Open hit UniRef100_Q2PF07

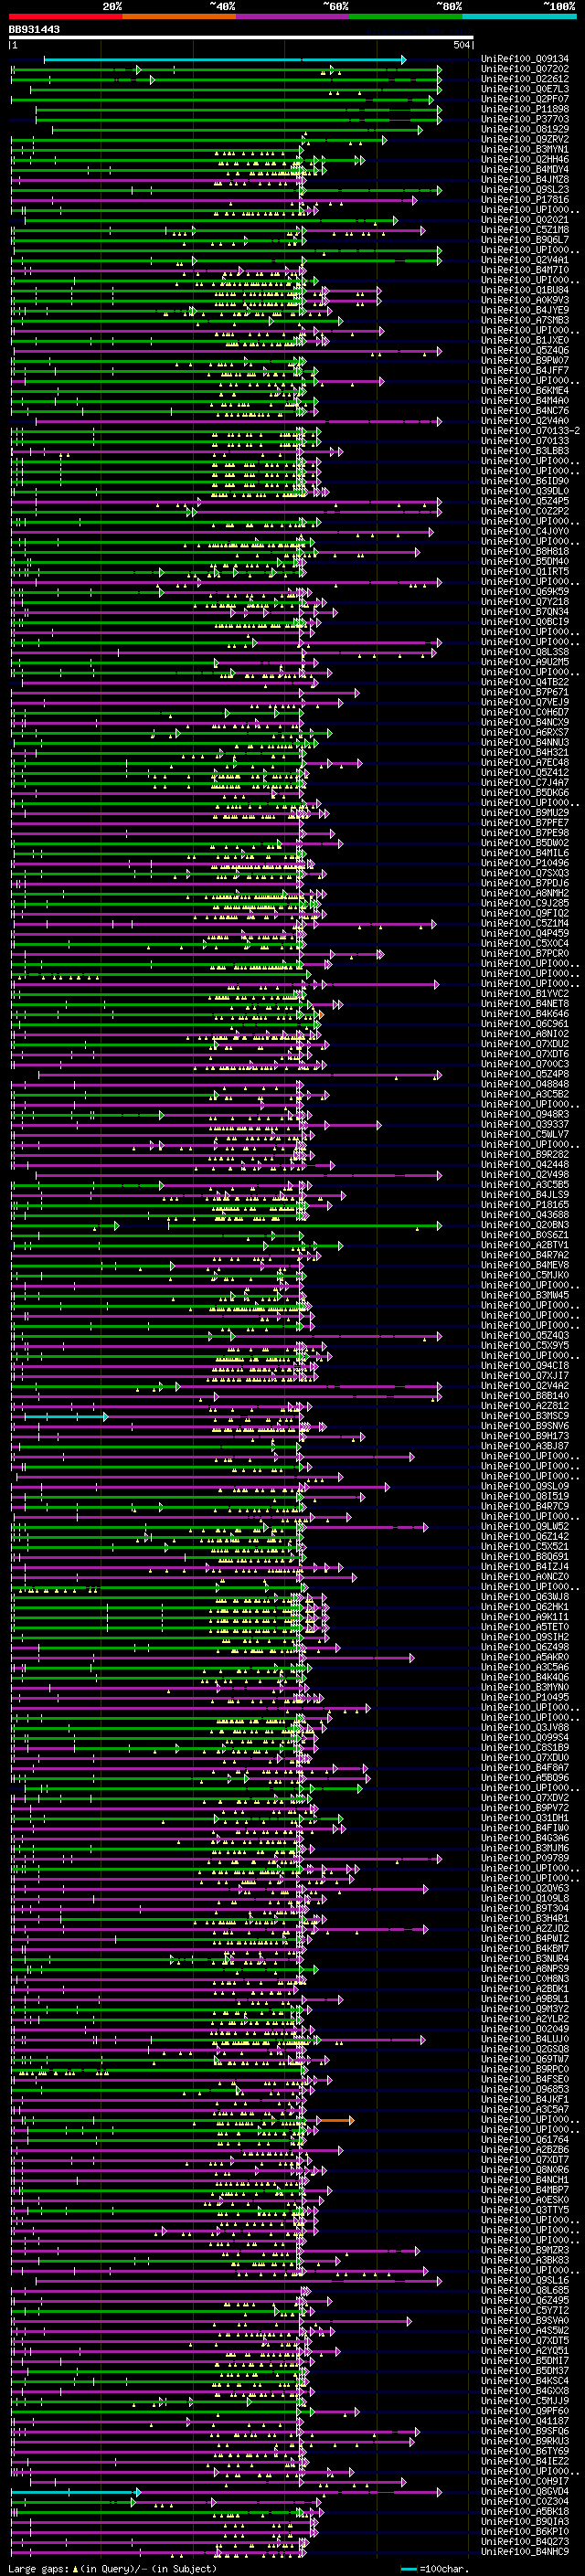pos(524,99)
